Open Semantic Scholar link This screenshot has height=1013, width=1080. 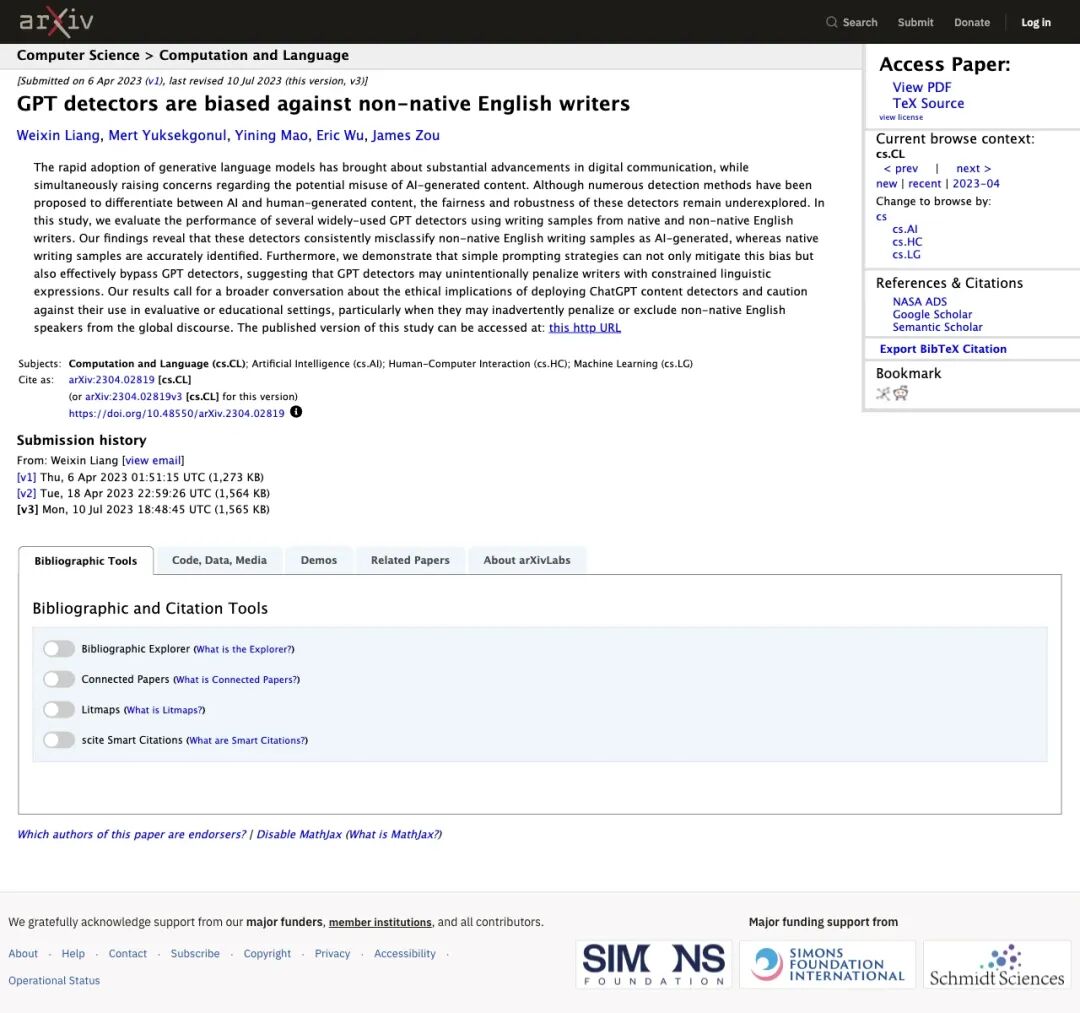point(937,327)
